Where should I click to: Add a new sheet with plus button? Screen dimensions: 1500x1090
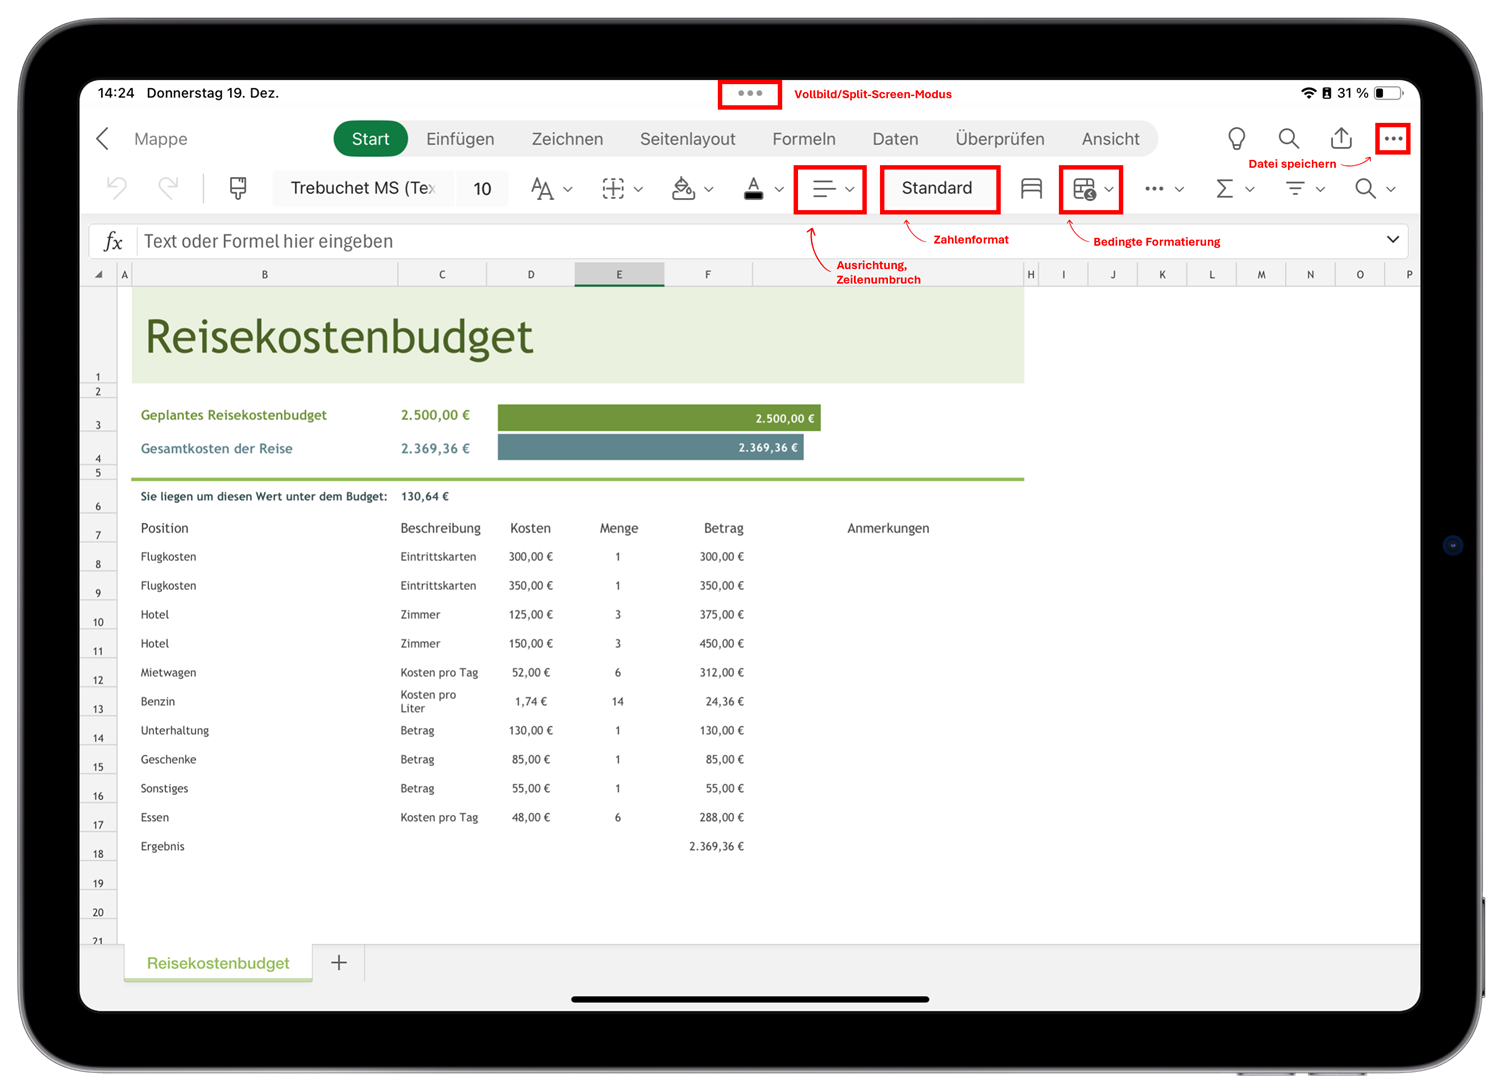pyautogui.click(x=339, y=963)
